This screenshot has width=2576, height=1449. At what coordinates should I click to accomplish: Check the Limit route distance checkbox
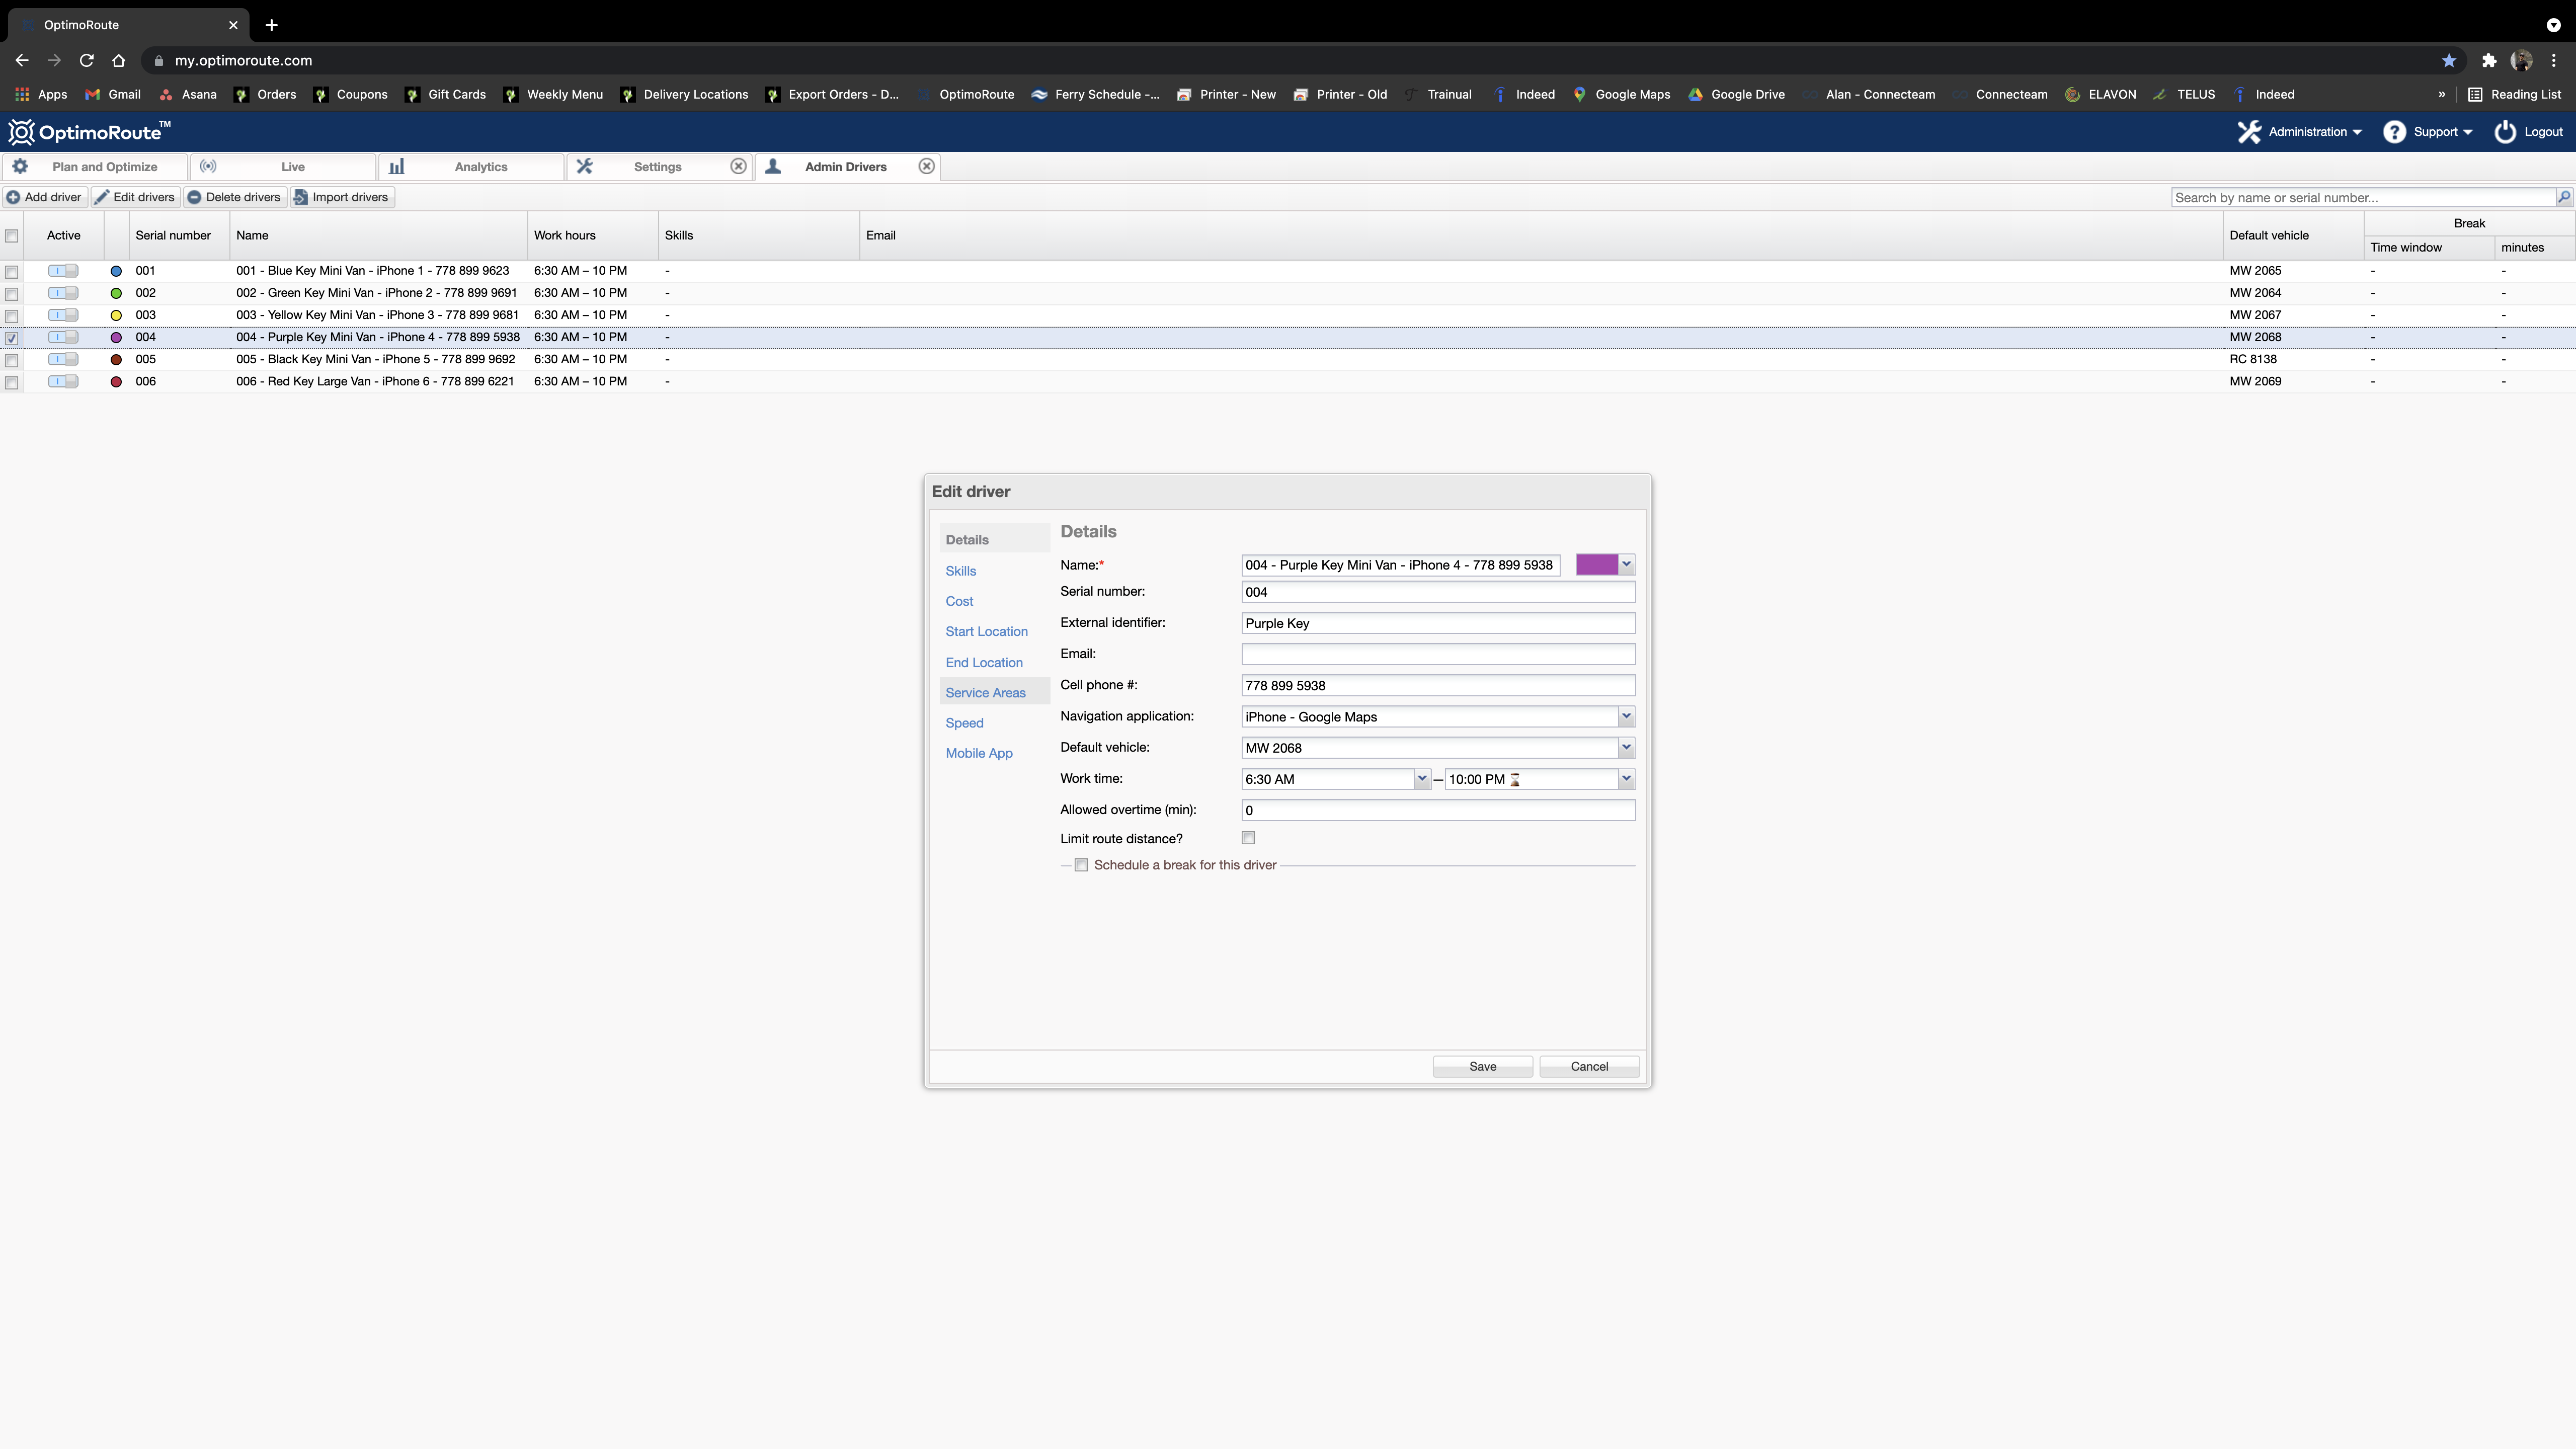(1248, 838)
